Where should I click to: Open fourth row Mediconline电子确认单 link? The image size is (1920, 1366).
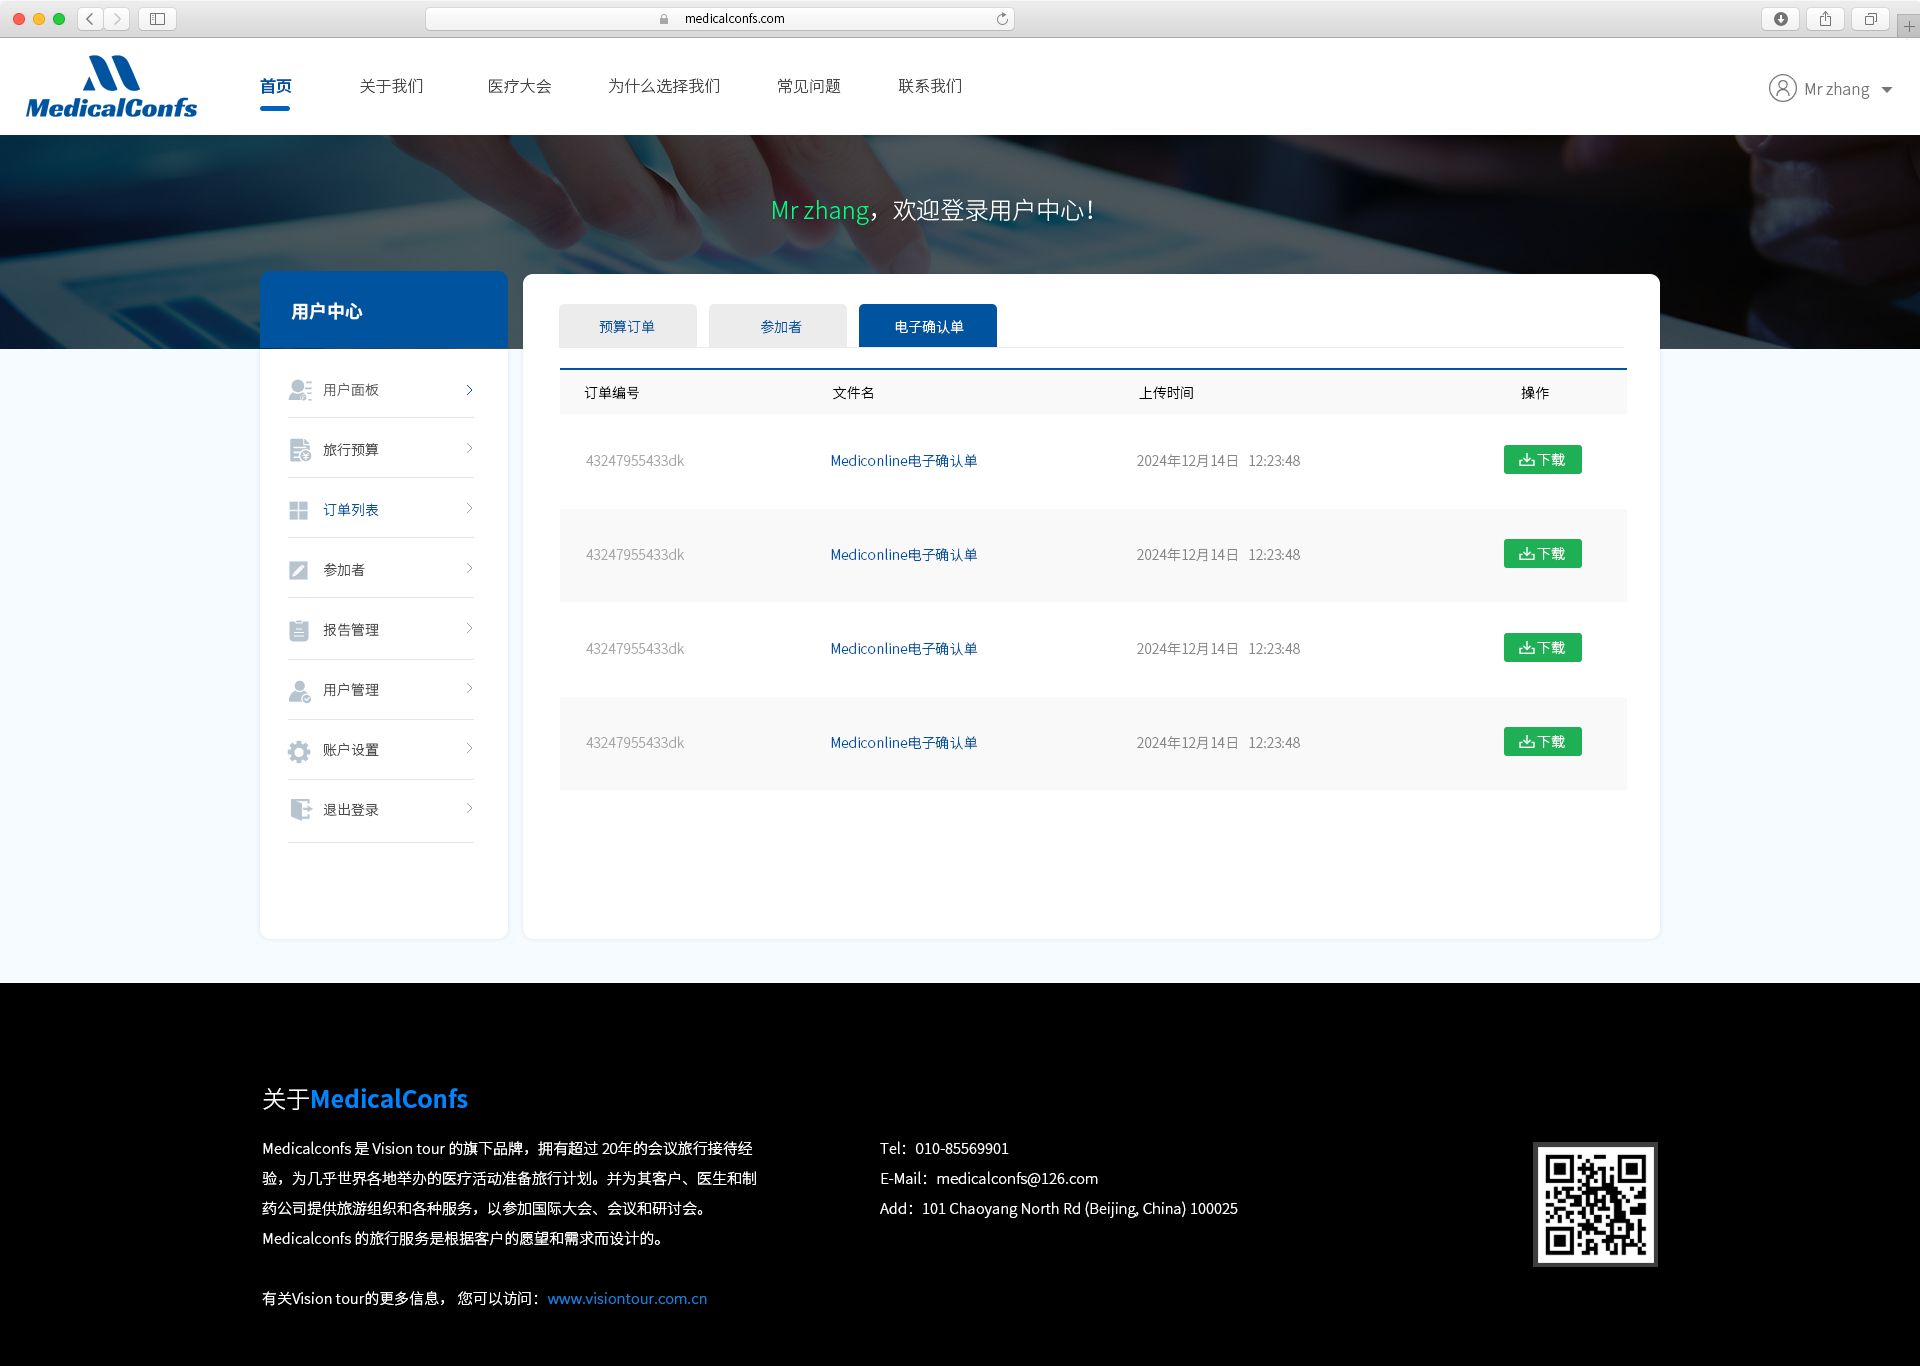904,743
